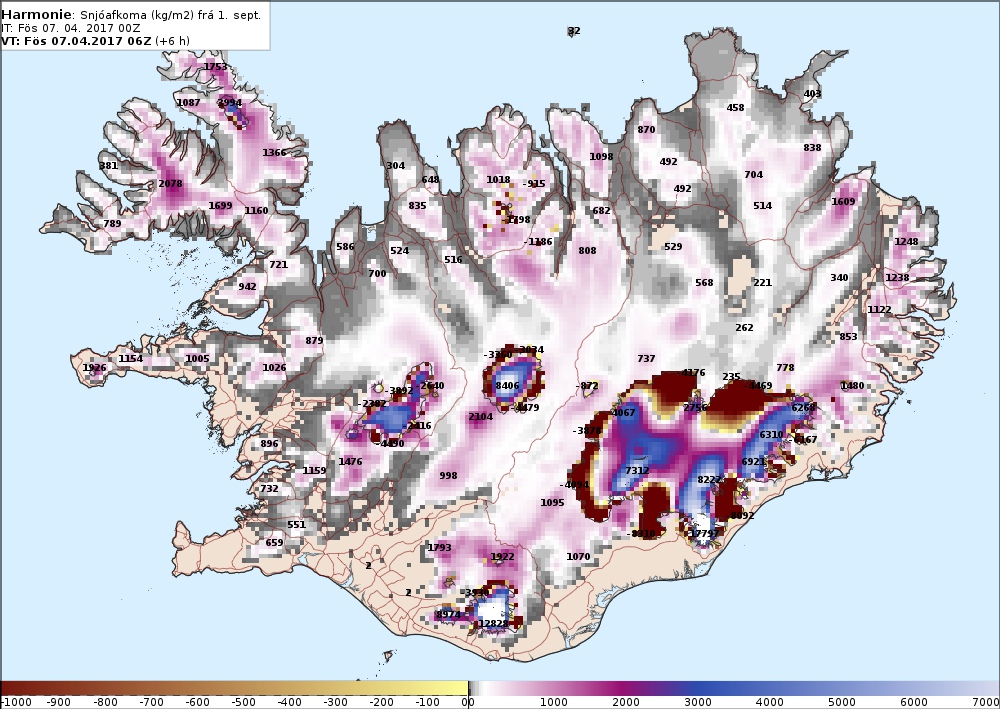Click the map value 1154
The height and width of the screenshot is (709, 1000).
[x=131, y=359]
